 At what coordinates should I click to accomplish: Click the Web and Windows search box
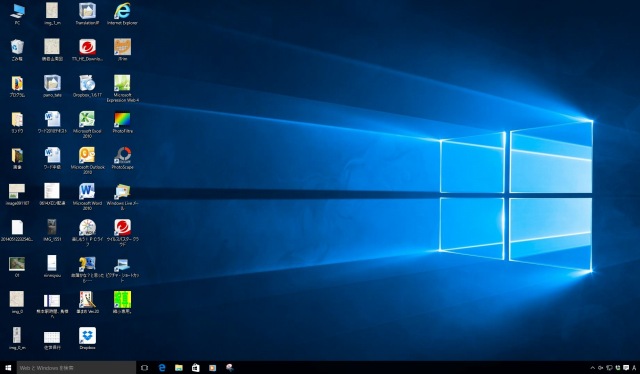coord(76,368)
